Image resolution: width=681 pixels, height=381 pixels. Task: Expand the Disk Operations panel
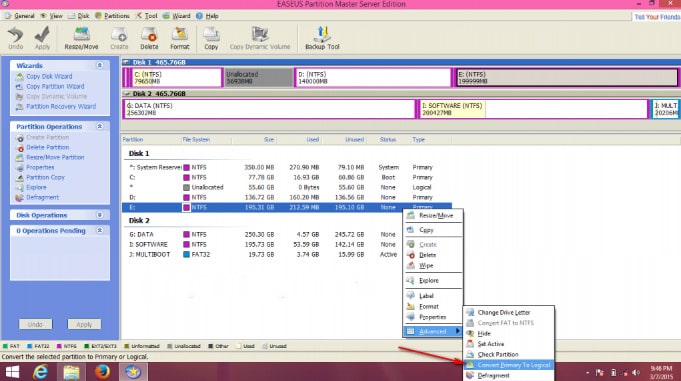coord(99,215)
